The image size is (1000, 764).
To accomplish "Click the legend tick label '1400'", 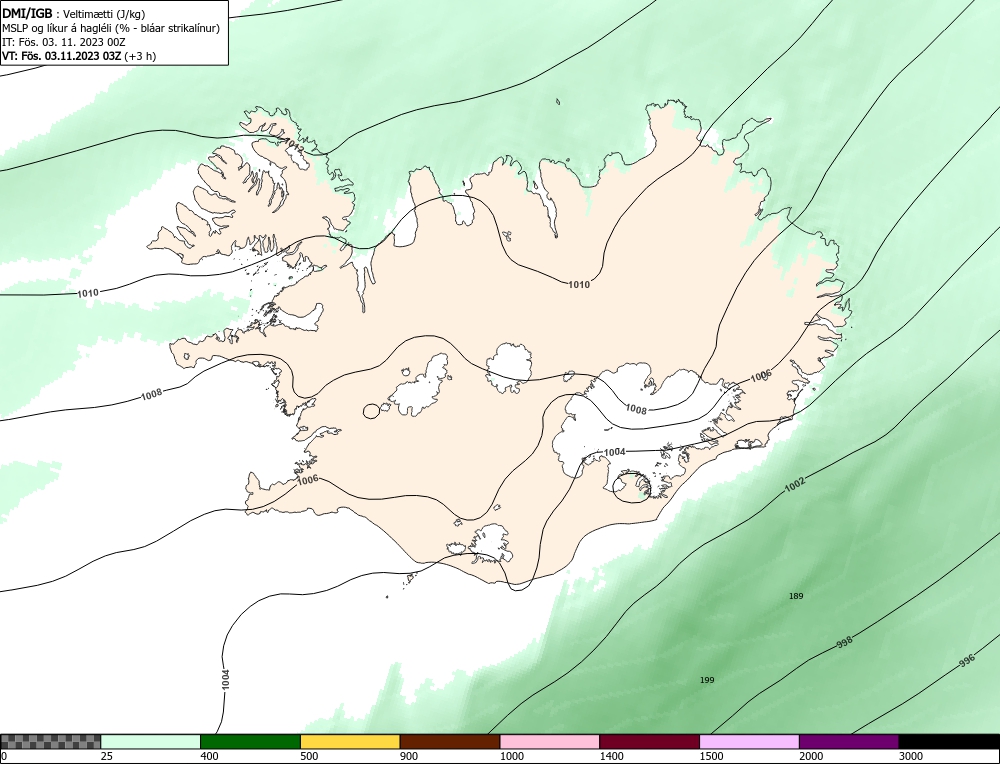I will [611, 756].
